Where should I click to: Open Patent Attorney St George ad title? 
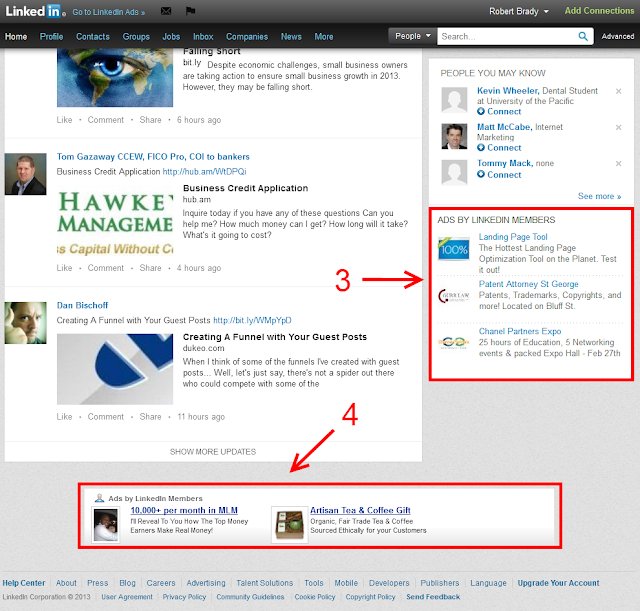(529, 284)
